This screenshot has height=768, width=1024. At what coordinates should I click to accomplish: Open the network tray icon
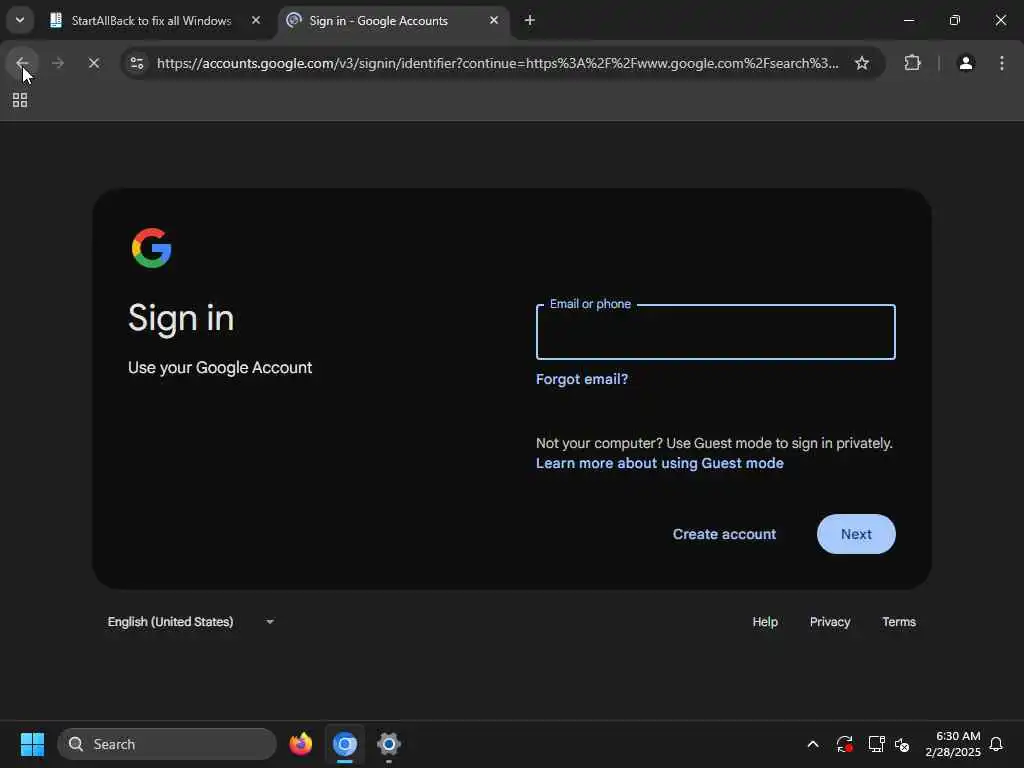point(876,744)
